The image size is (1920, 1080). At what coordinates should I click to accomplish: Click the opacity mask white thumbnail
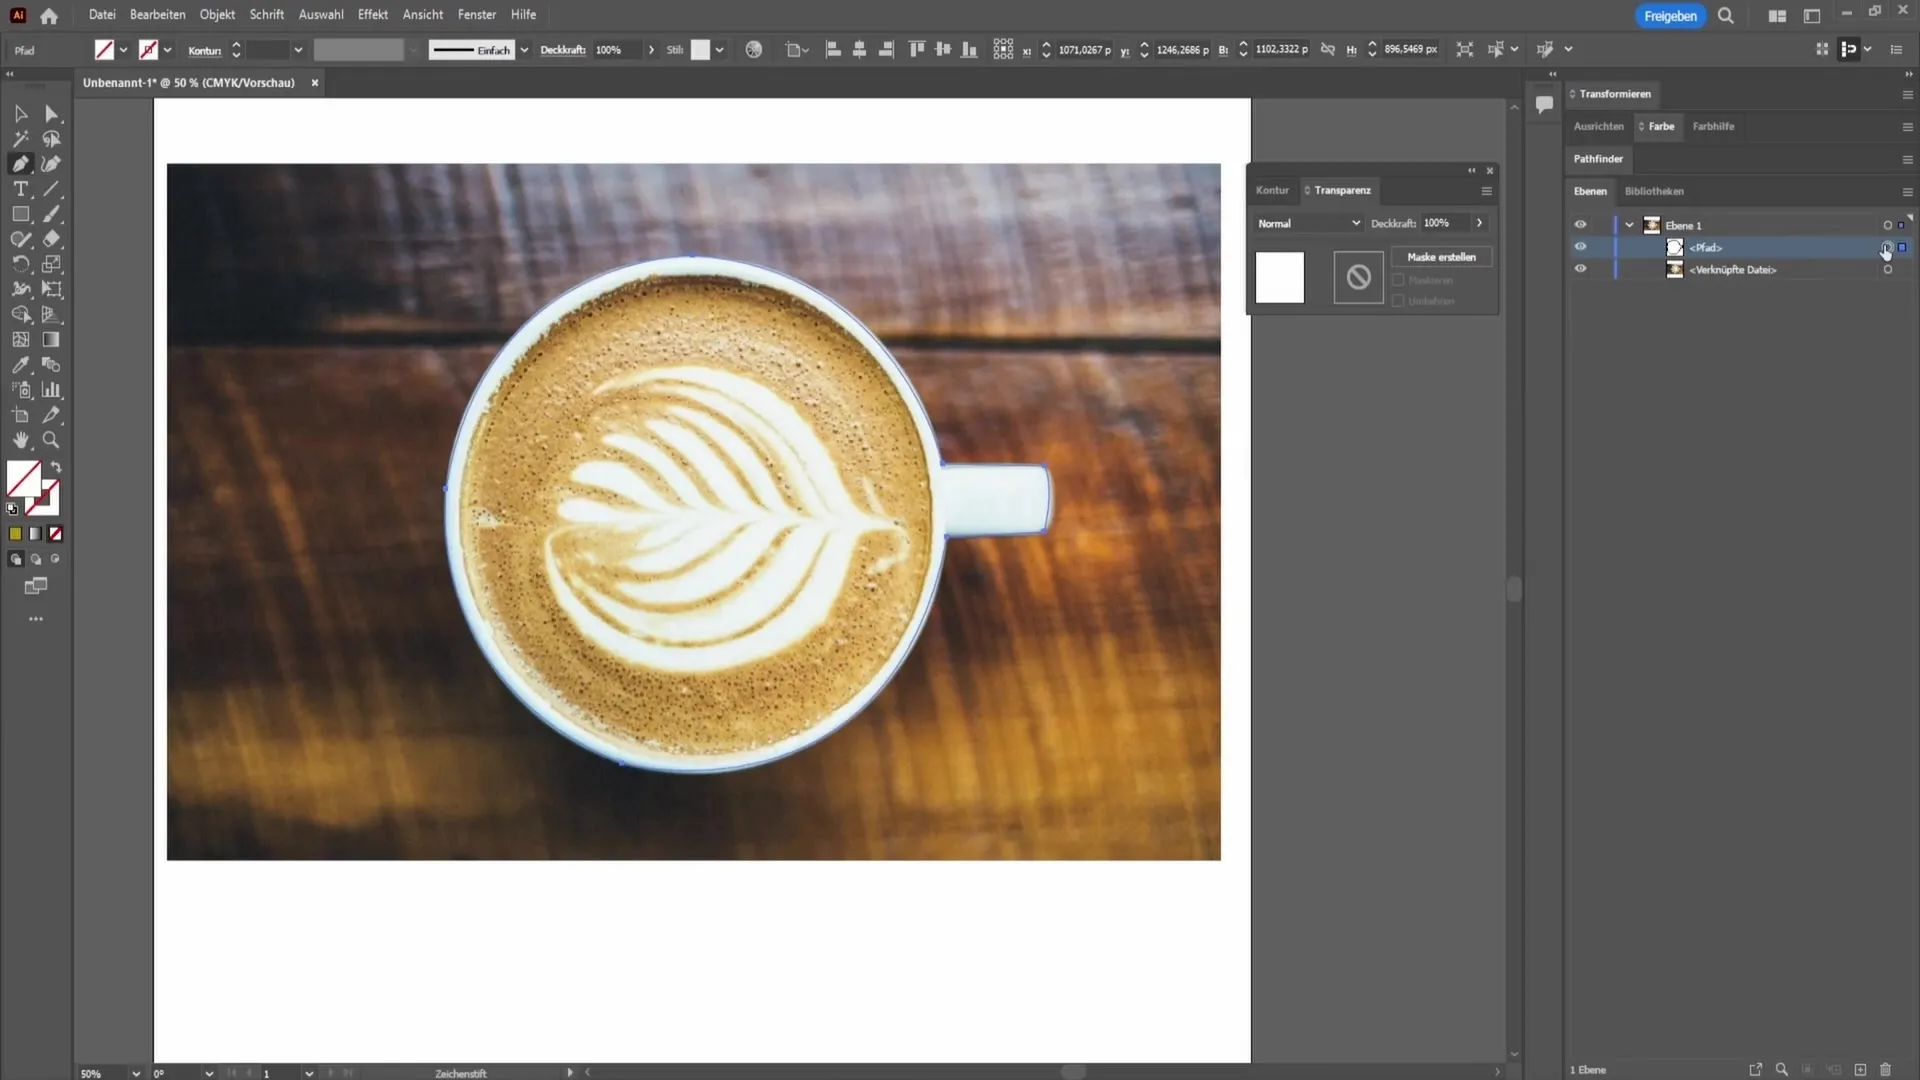pos(1280,277)
